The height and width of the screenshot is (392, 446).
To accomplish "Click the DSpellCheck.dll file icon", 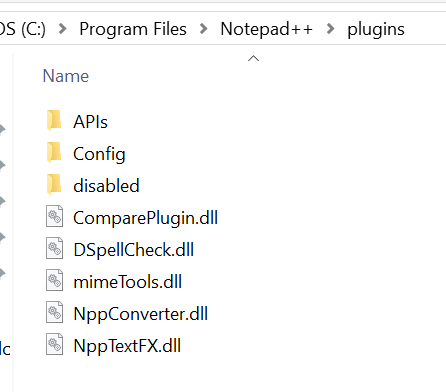I will click(x=54, y=248).
